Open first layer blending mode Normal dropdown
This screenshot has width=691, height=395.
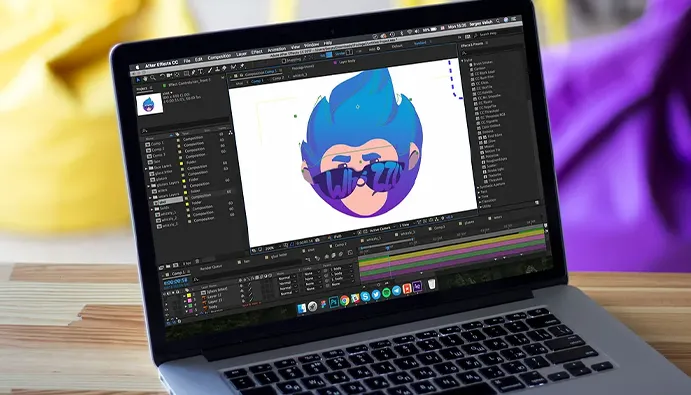click(x=286, y=278)
